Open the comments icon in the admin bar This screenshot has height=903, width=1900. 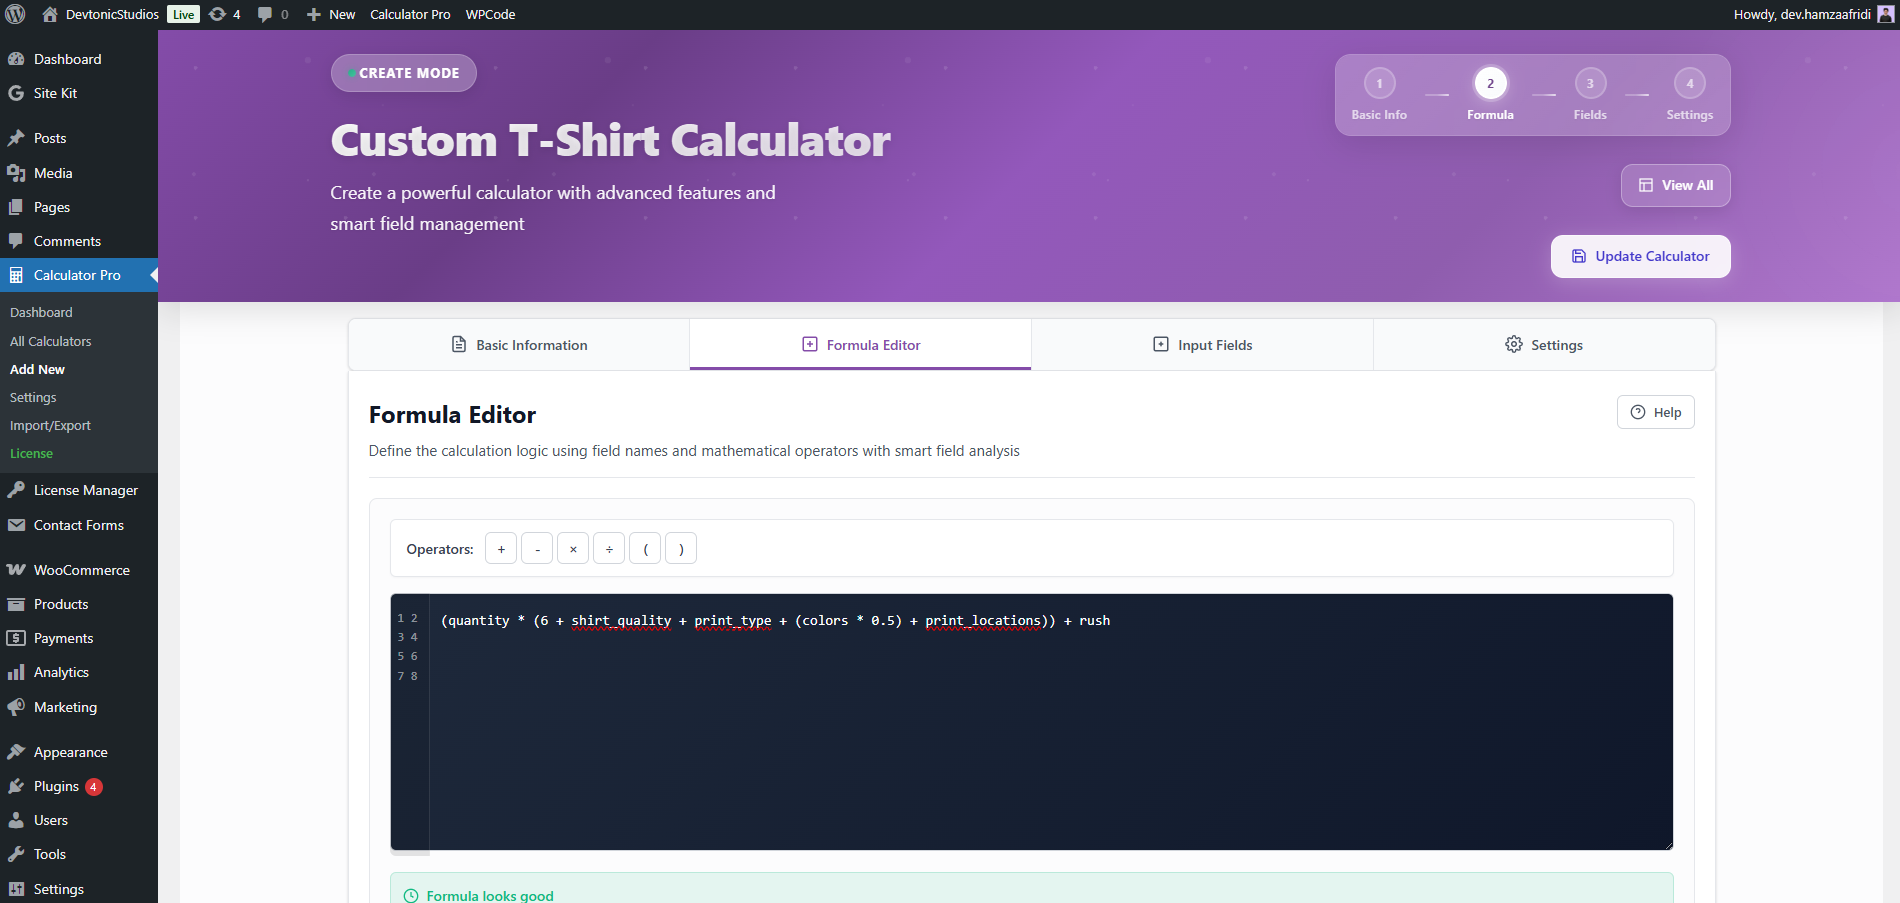265,14
